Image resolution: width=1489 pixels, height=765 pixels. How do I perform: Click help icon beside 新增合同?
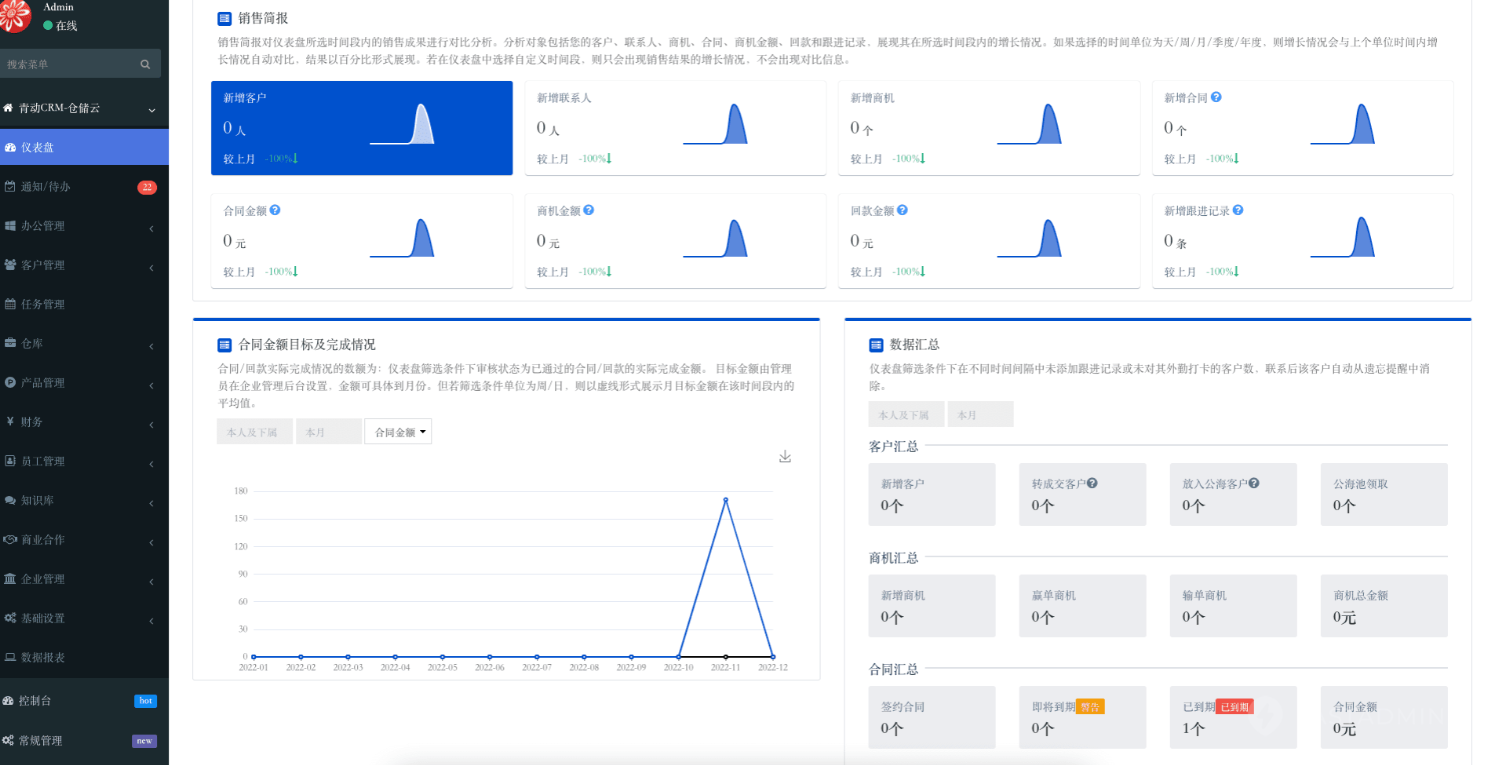coord(1216,98)
